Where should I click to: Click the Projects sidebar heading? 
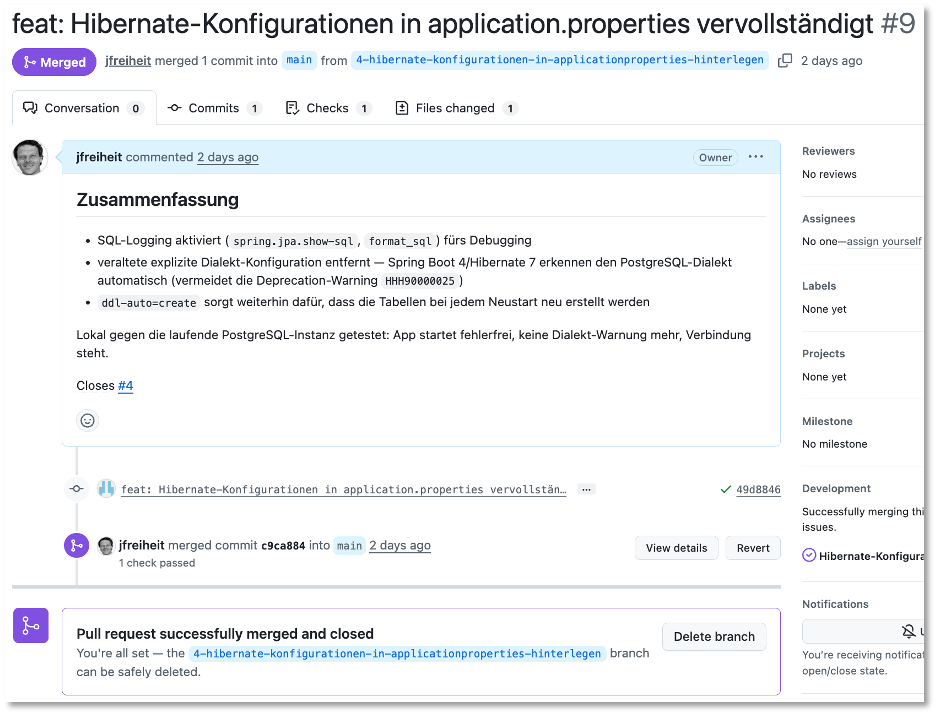pyautogui.click(x=824, y=354)
